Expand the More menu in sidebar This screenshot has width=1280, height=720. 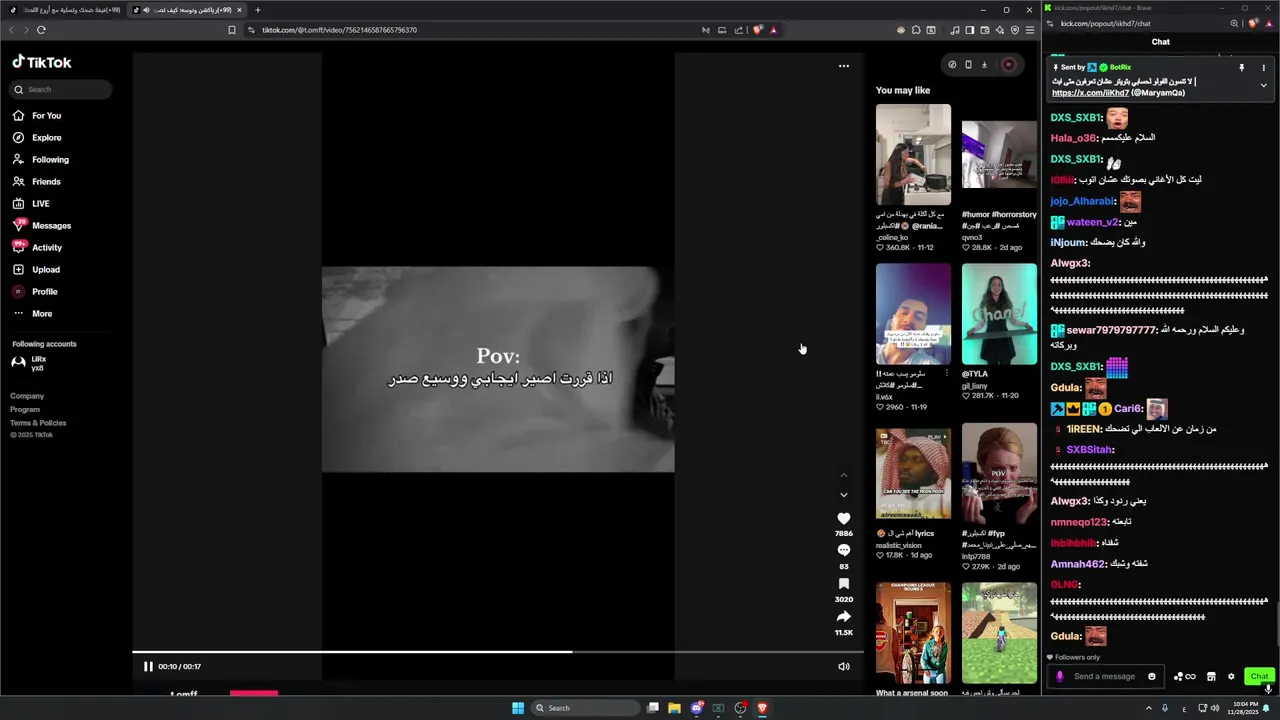(x=31, y=314)
